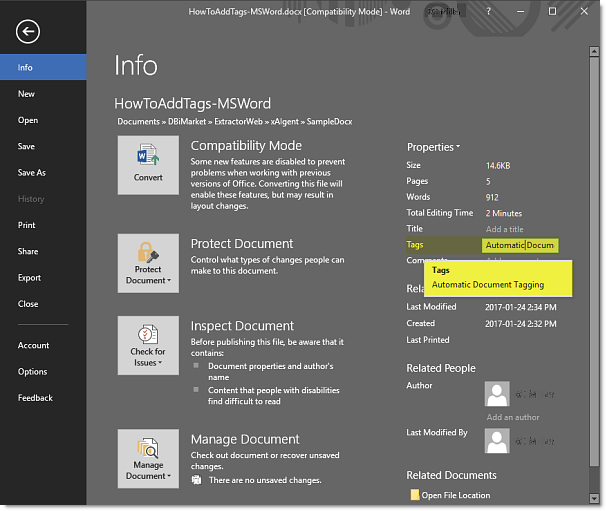Click the Related Documents heading
This screenshot has height=511, width=606.
tap(451, 475)
